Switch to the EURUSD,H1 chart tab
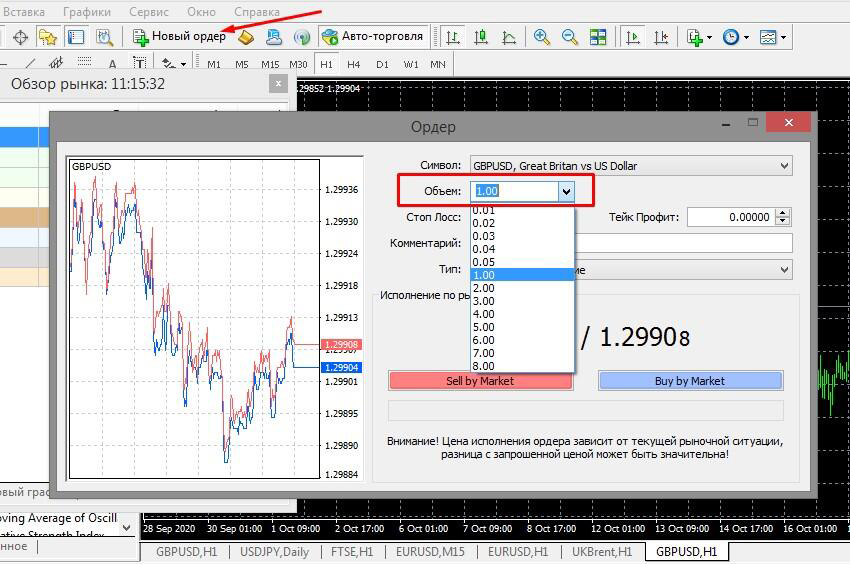This screenshot has width=850, height=564. pos(518,552)
